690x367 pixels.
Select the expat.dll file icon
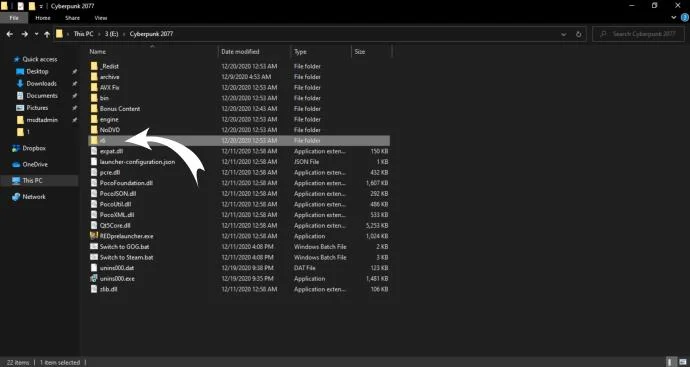coord(94,151)
